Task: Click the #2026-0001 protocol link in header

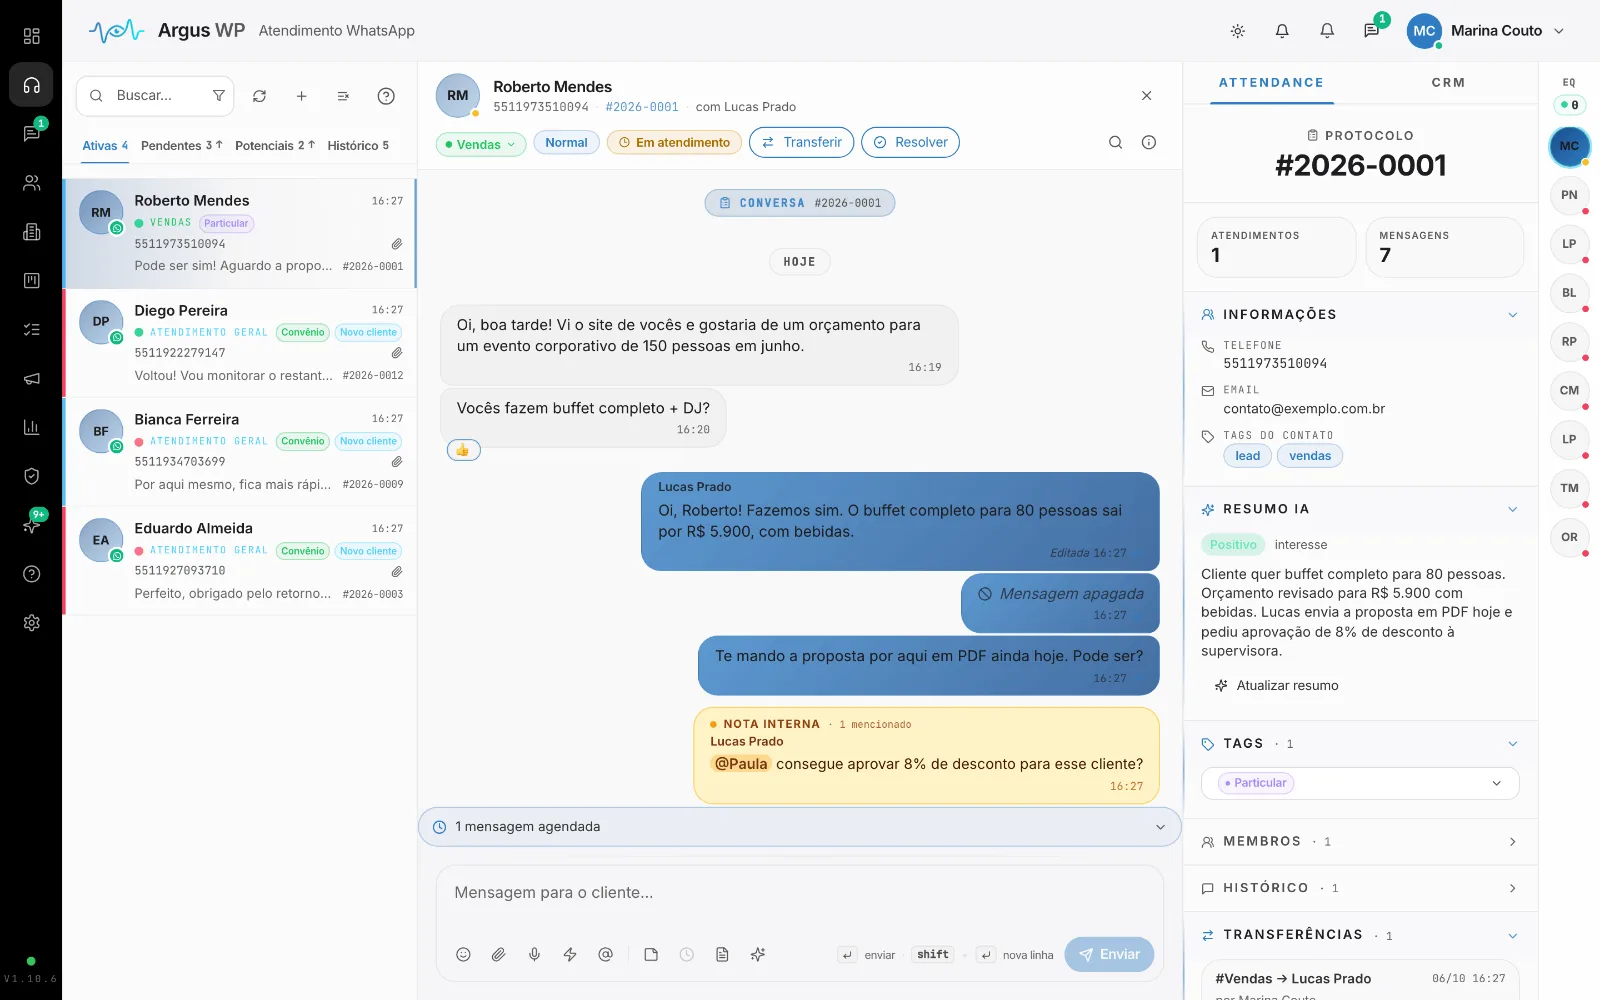Action: tap(642, 107)
